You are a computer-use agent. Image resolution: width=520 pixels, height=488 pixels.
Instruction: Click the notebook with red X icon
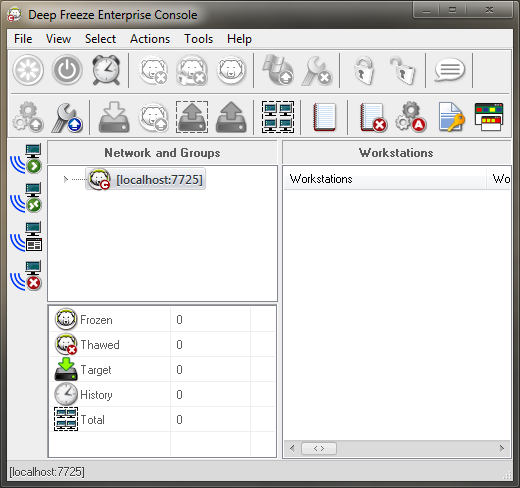[373, 117]
